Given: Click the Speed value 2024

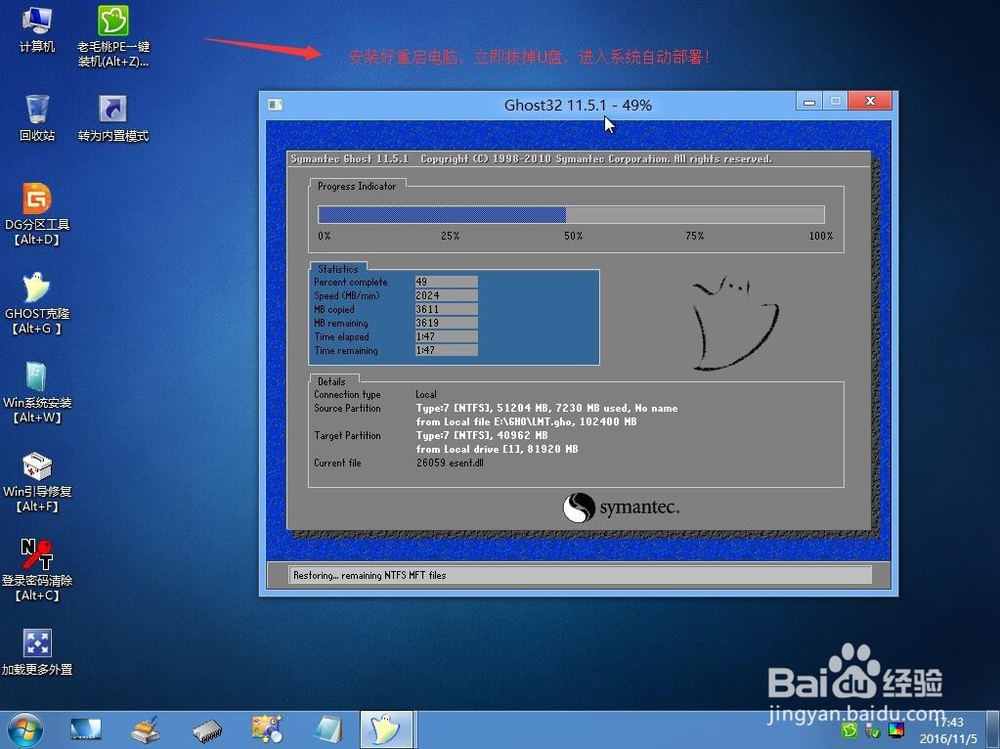Looking at the screenshot, I should tap(446, 295).
